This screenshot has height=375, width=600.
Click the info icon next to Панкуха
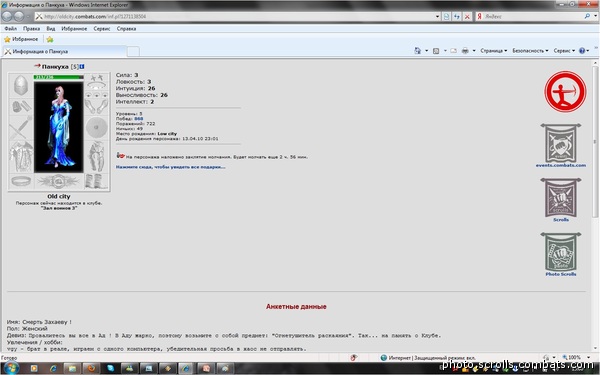[x=82, y=67]
